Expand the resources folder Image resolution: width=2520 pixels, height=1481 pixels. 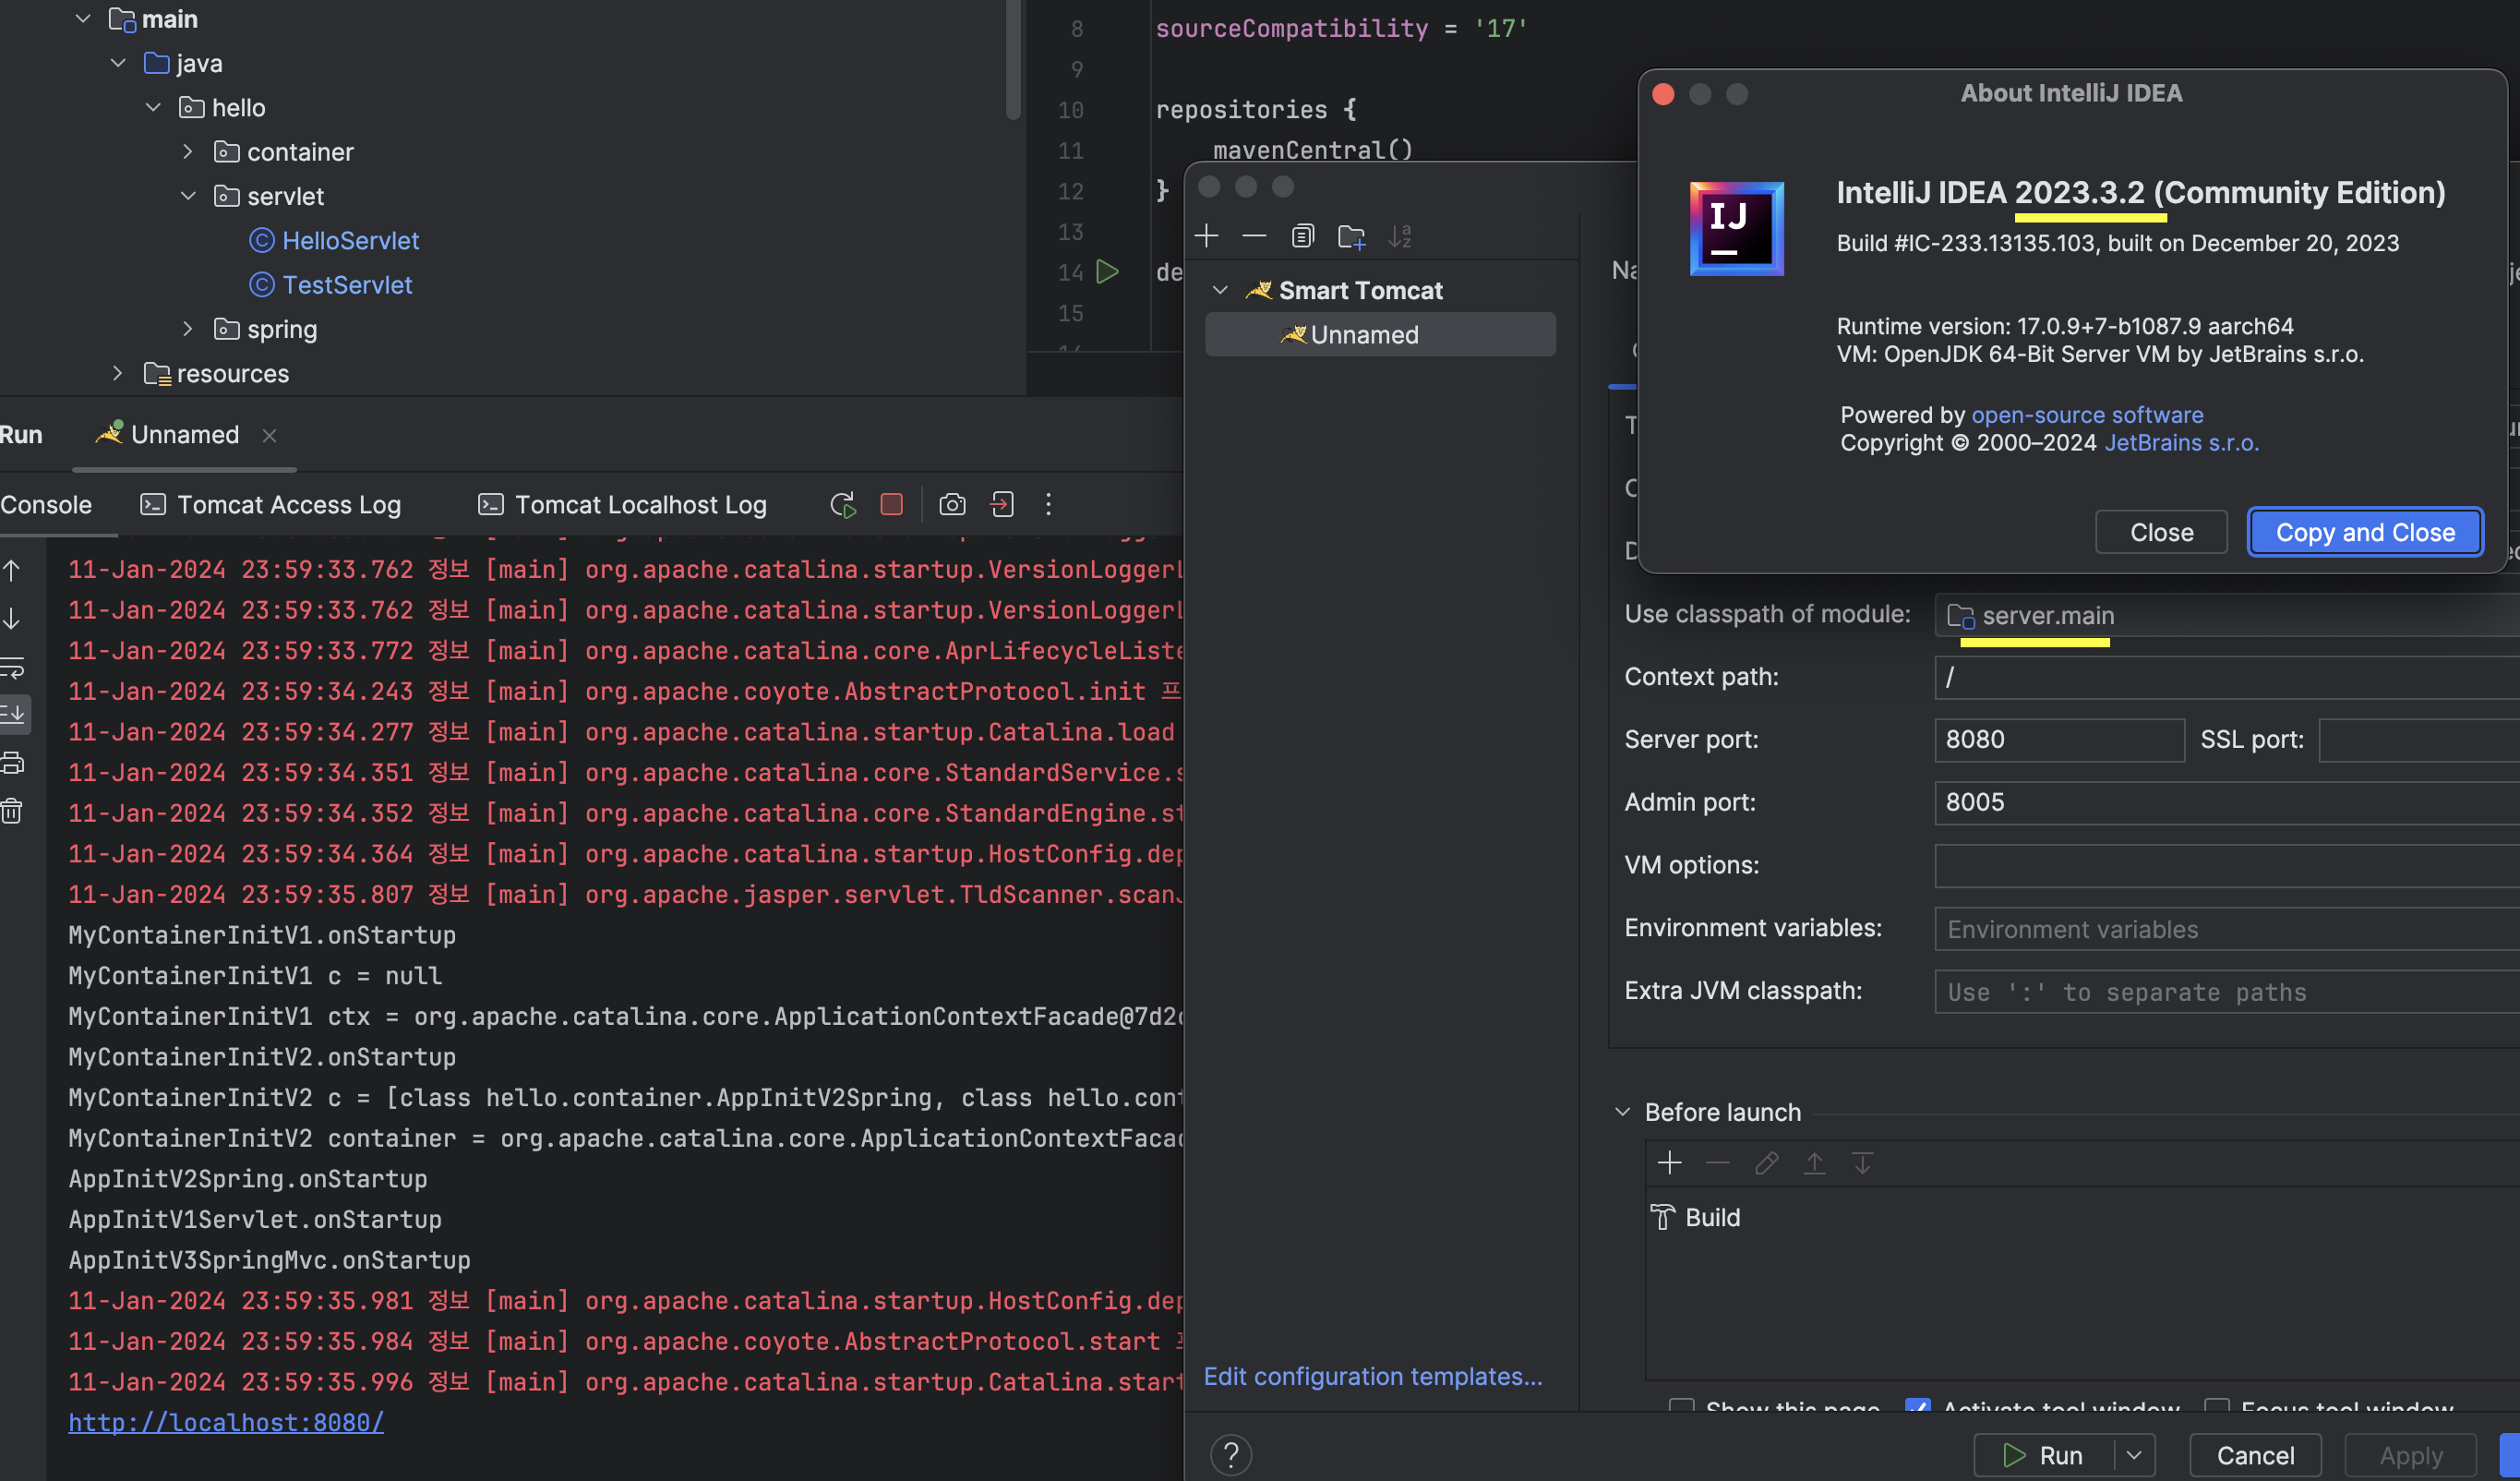click(118, 373)
